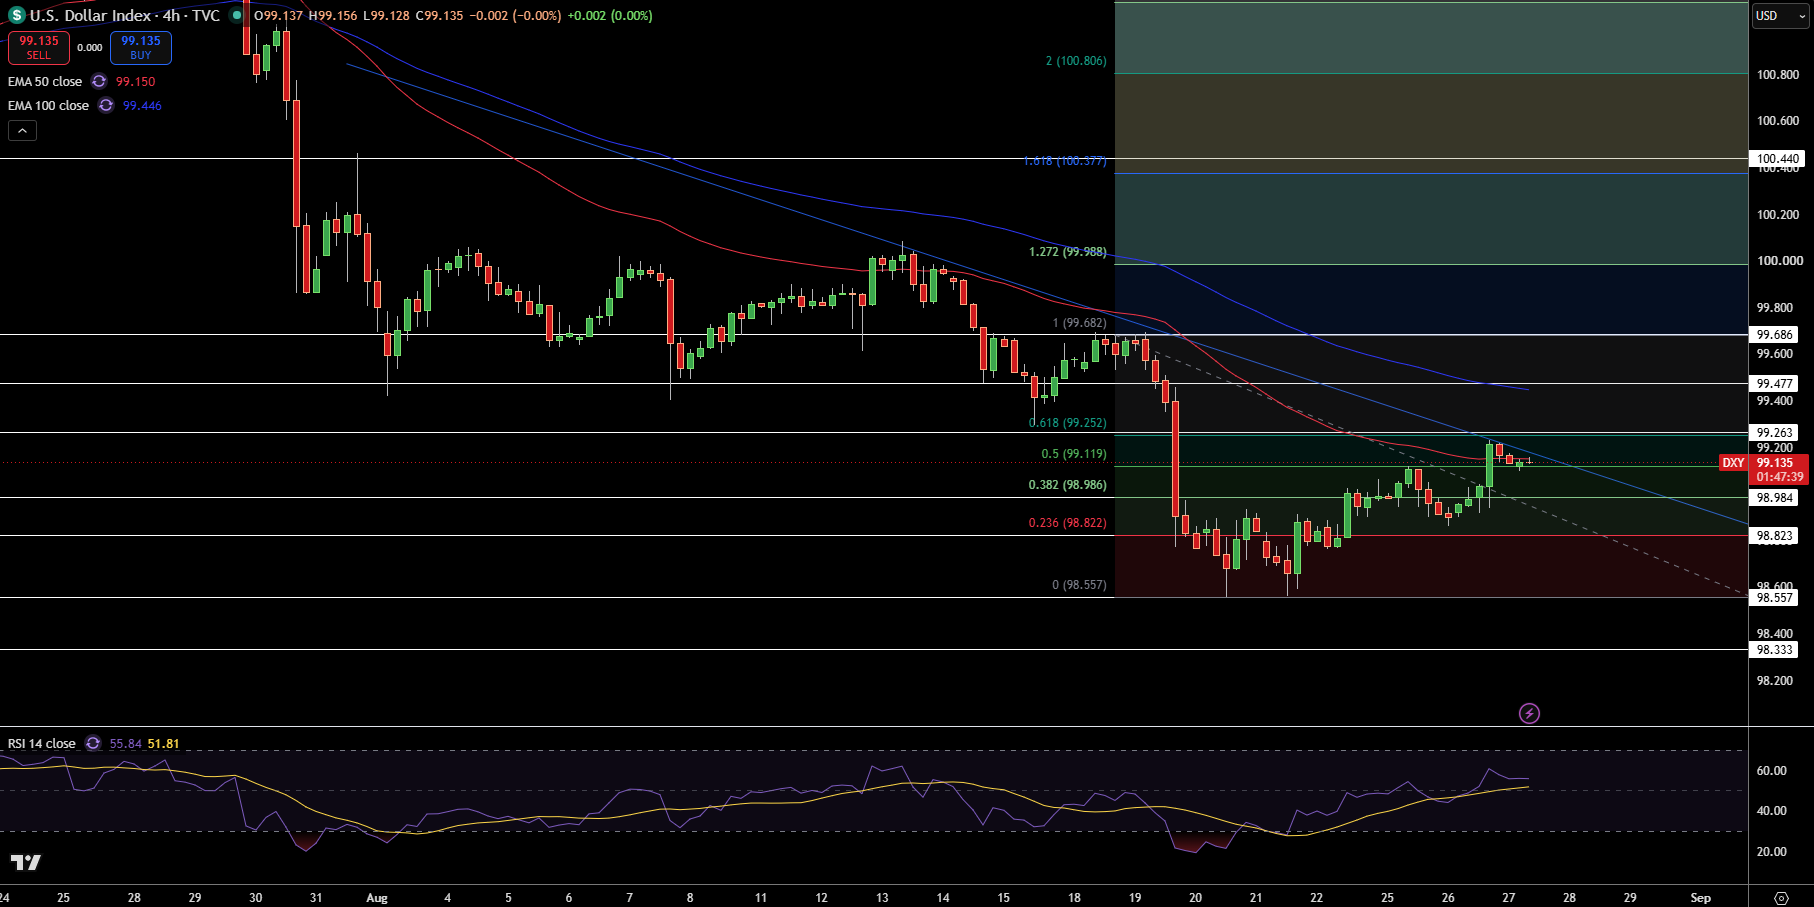Click the RSI value 55.84
Viewport: 1814px width, 907px height.
tap(125, 743)
